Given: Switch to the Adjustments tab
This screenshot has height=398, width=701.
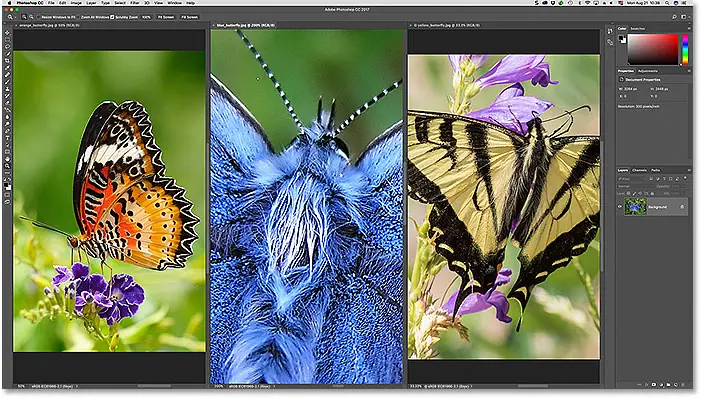Looking at the screenshot, I should [648, 71].
